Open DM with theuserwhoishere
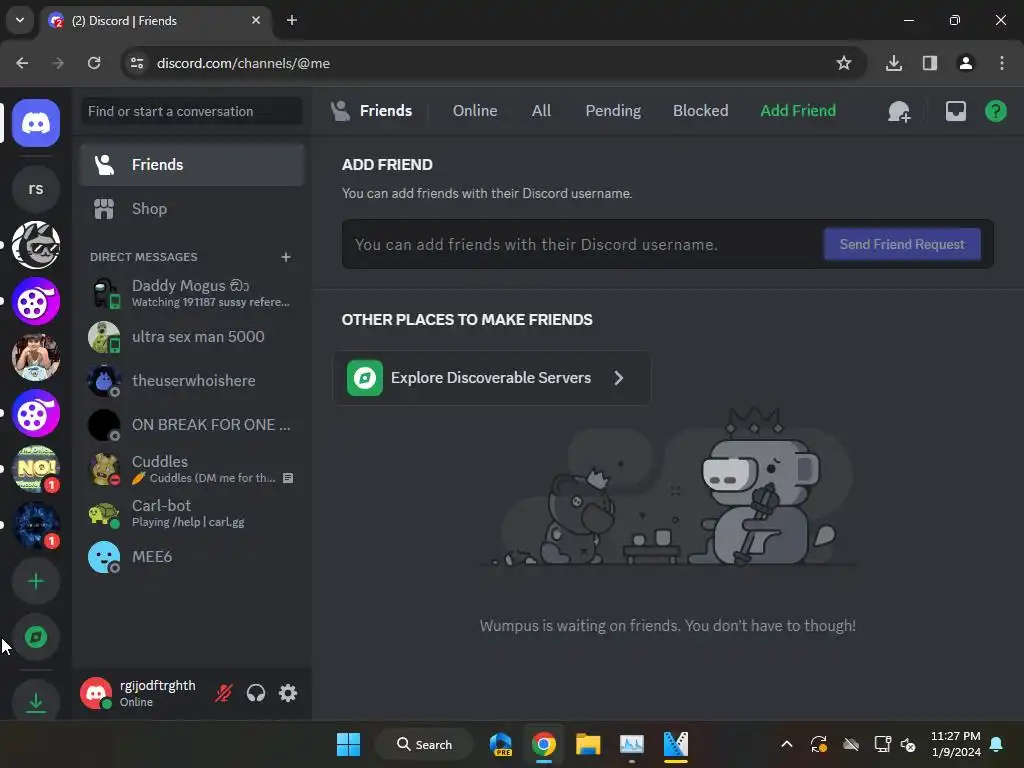The width and height of the screenshot is (1024, 768). 192,381
